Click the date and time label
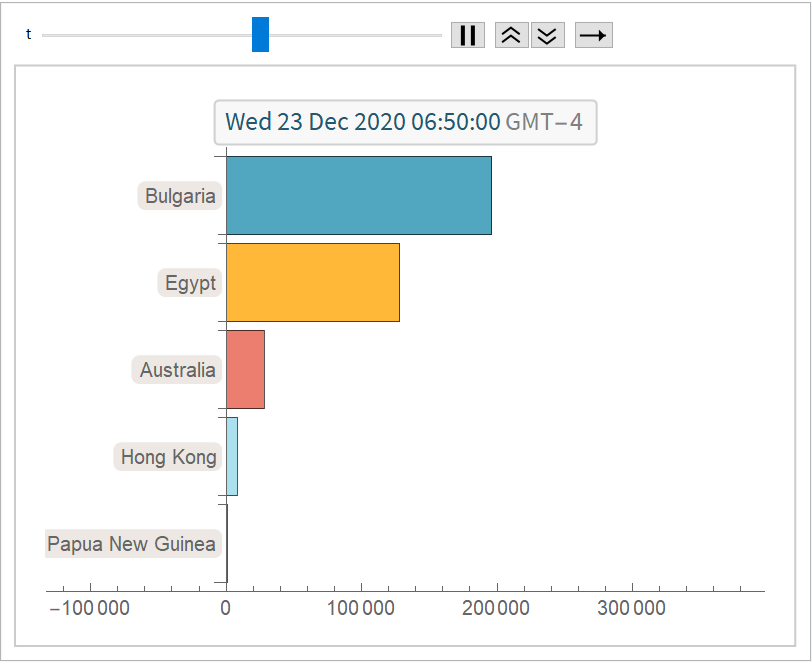Screen dimensions: 812x664 coord(405,122)
